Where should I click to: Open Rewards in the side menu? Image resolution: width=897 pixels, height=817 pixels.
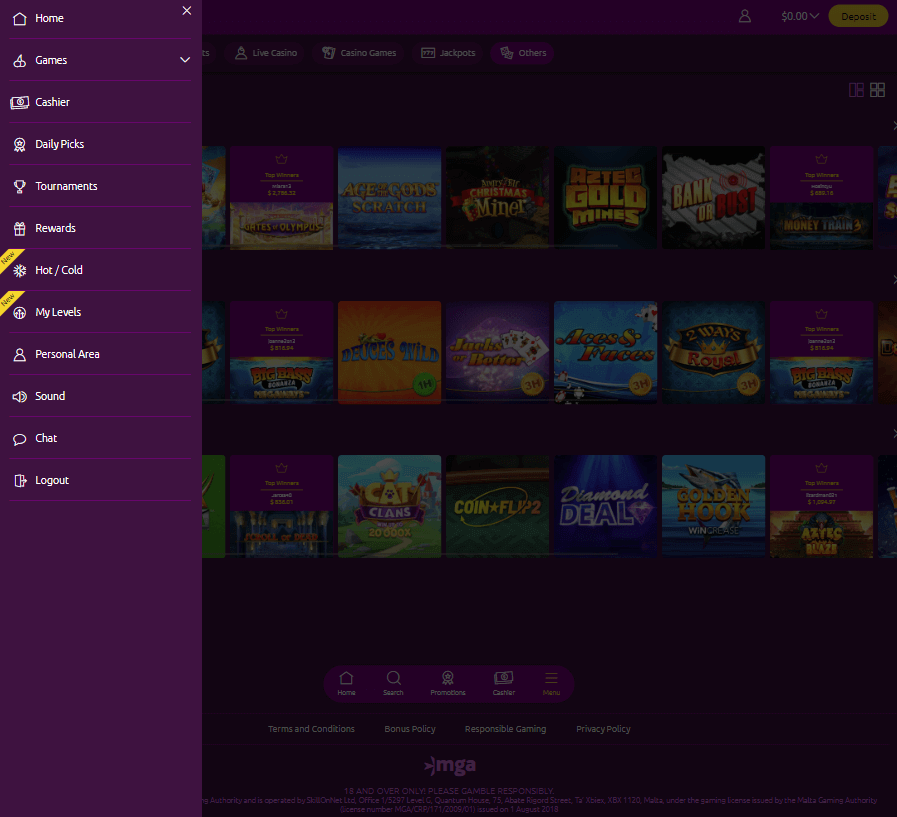tap(100, 228)
